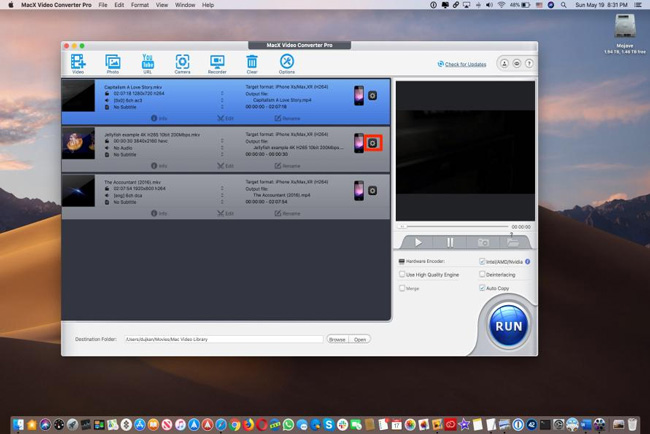Open the Edit menu in the menu bar

point(119,5)
